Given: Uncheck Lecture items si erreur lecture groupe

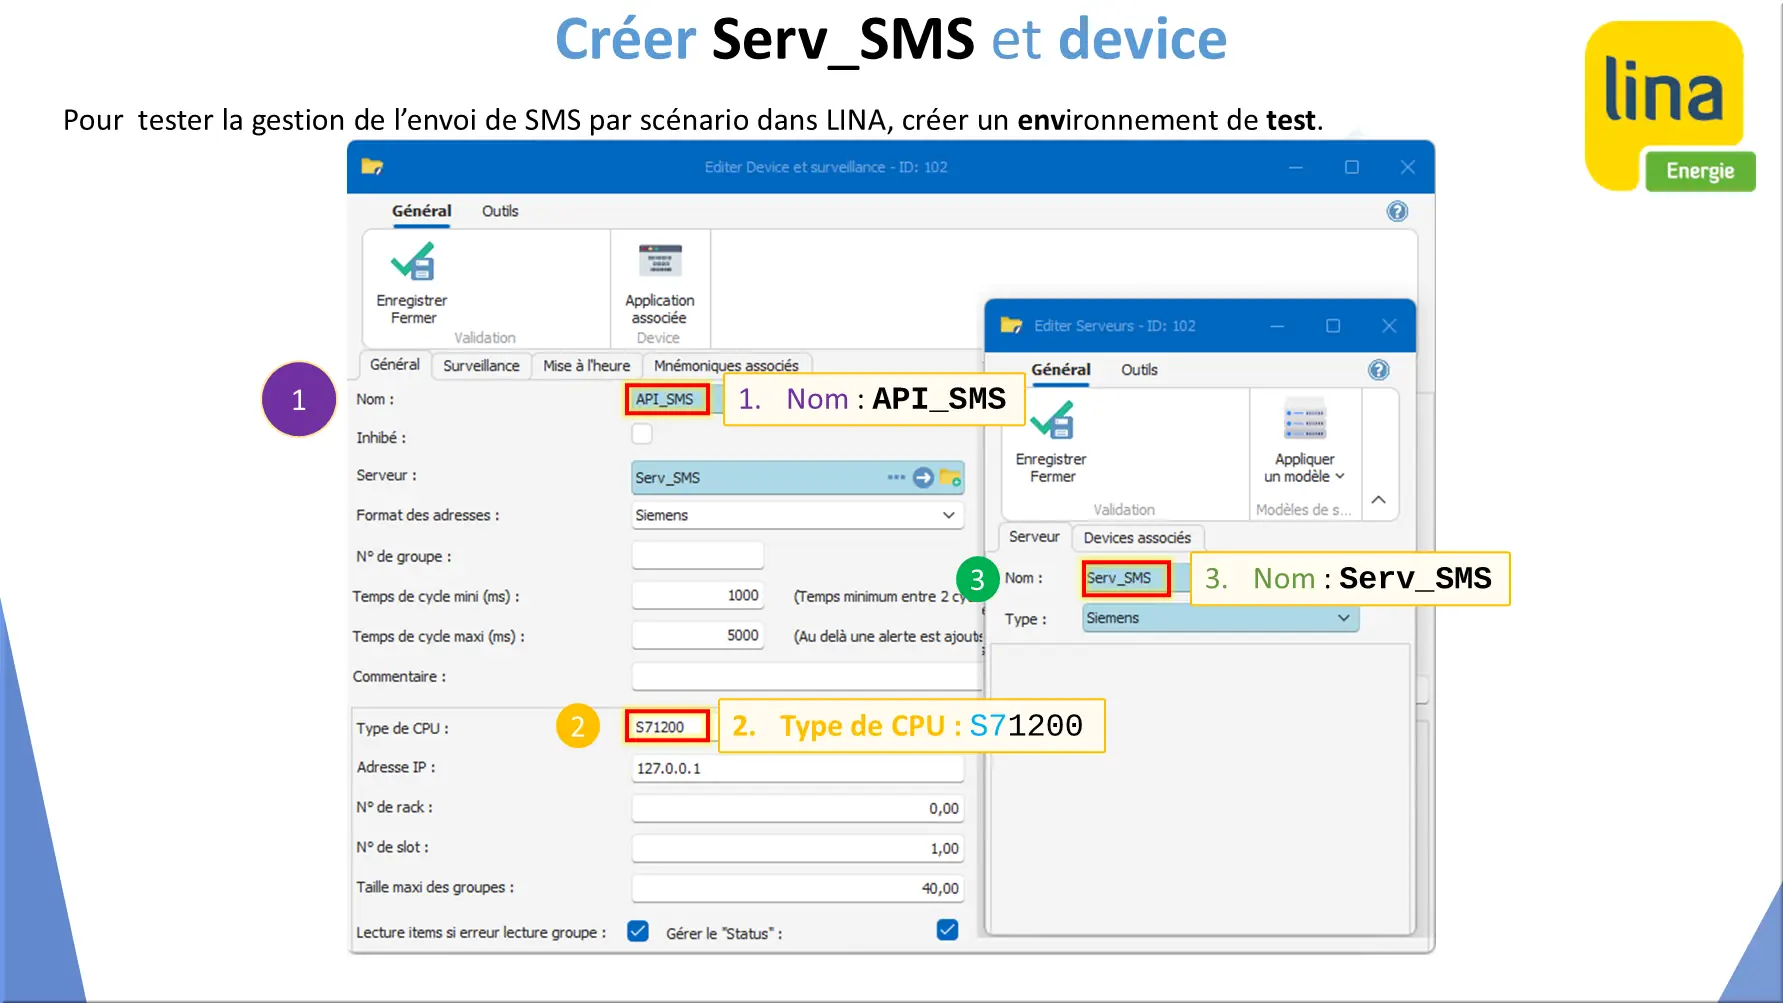Looking at the screenshot, I should [x=638, y=931].
